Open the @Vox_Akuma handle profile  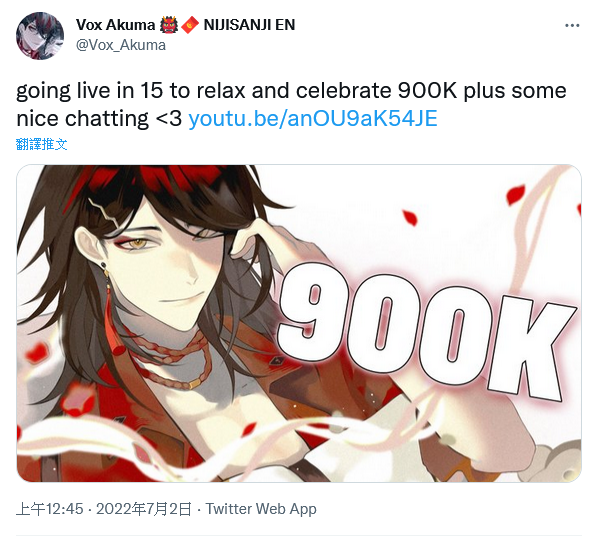tap(121, 45)
